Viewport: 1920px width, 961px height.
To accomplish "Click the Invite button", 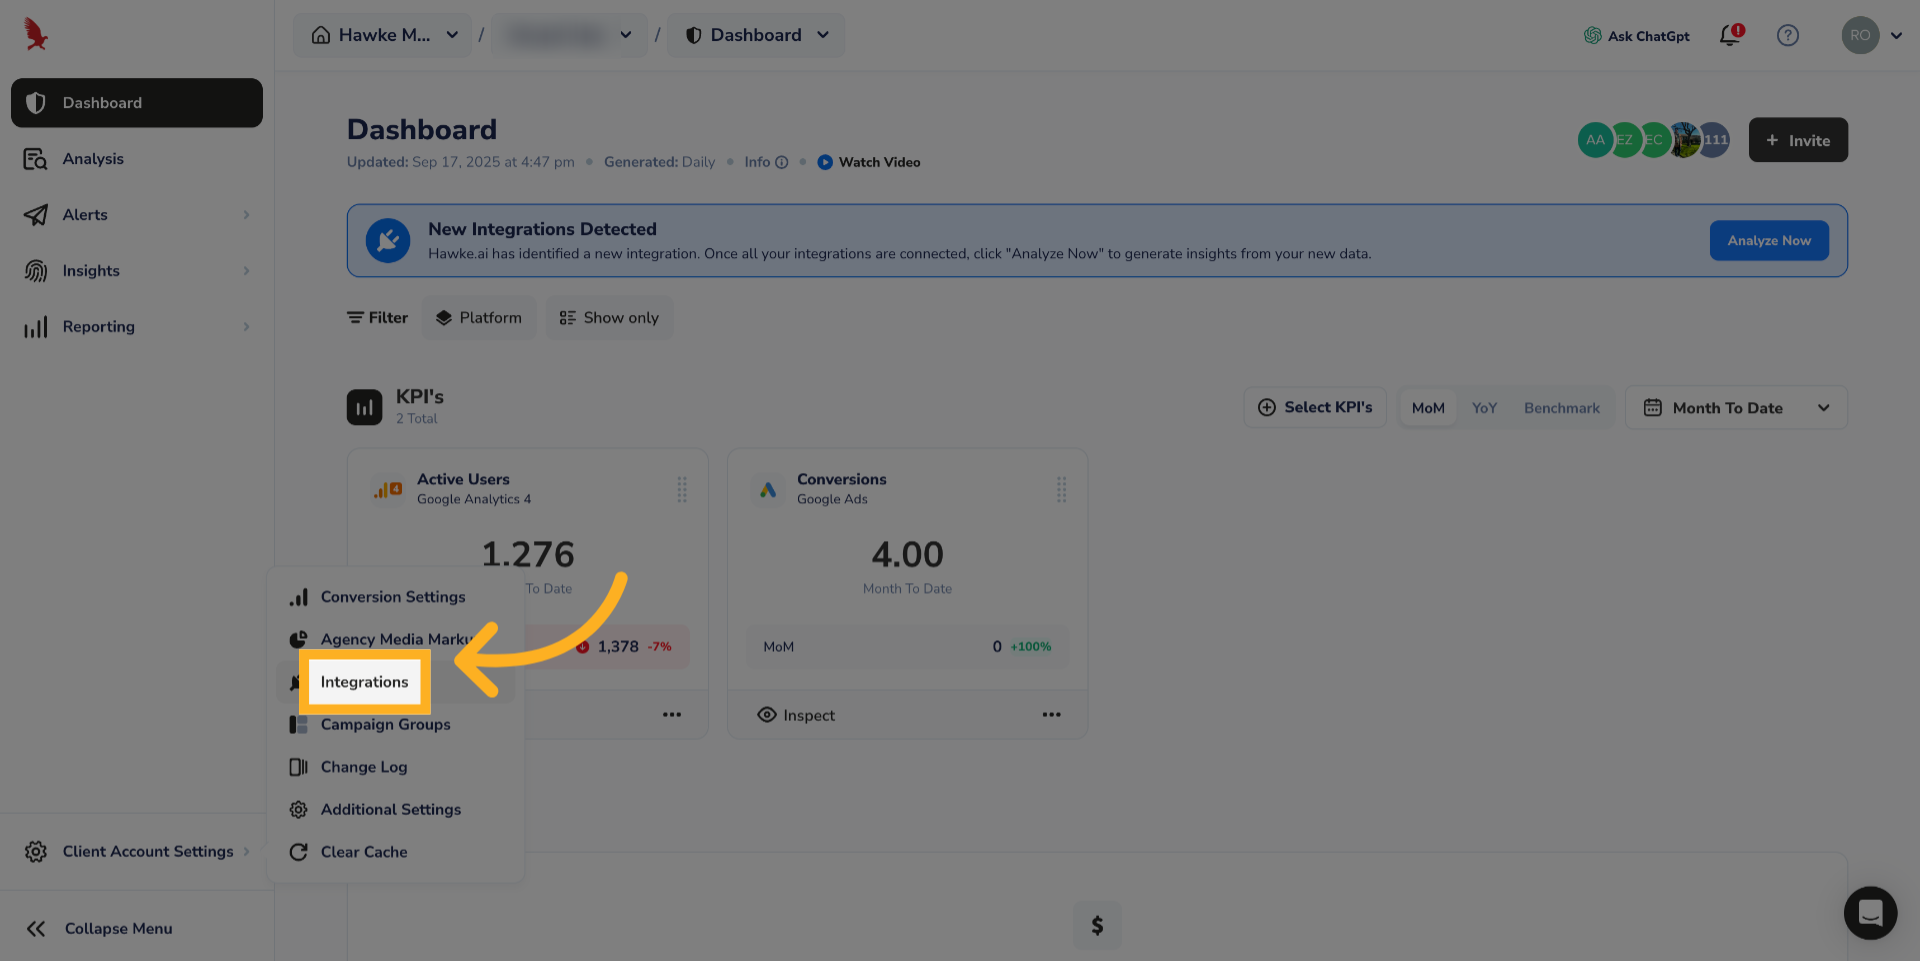I will (1798, 140).
